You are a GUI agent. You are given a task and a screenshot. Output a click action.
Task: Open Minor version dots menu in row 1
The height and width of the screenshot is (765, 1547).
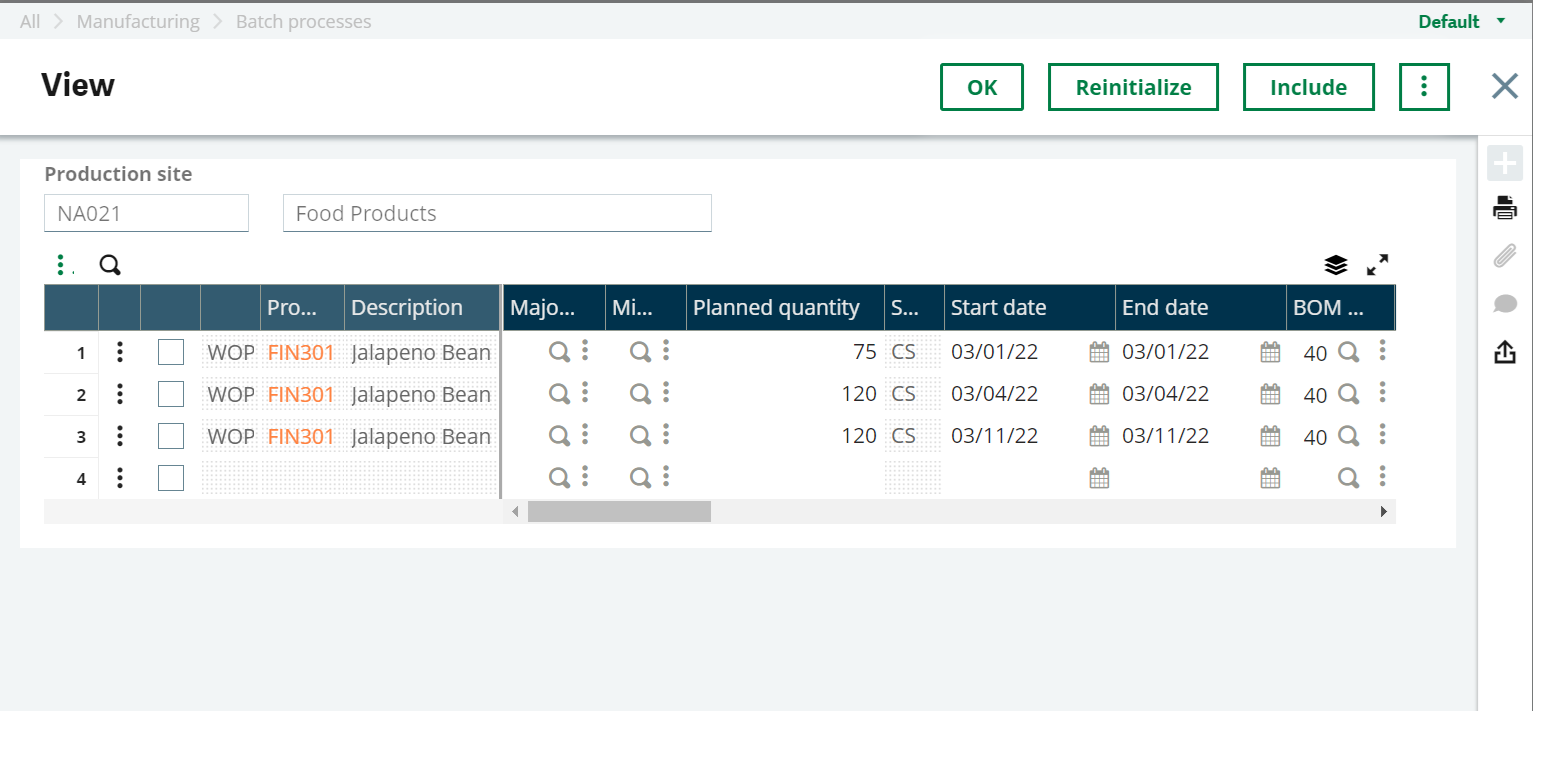pyautogui.click(x=666, y=350)
